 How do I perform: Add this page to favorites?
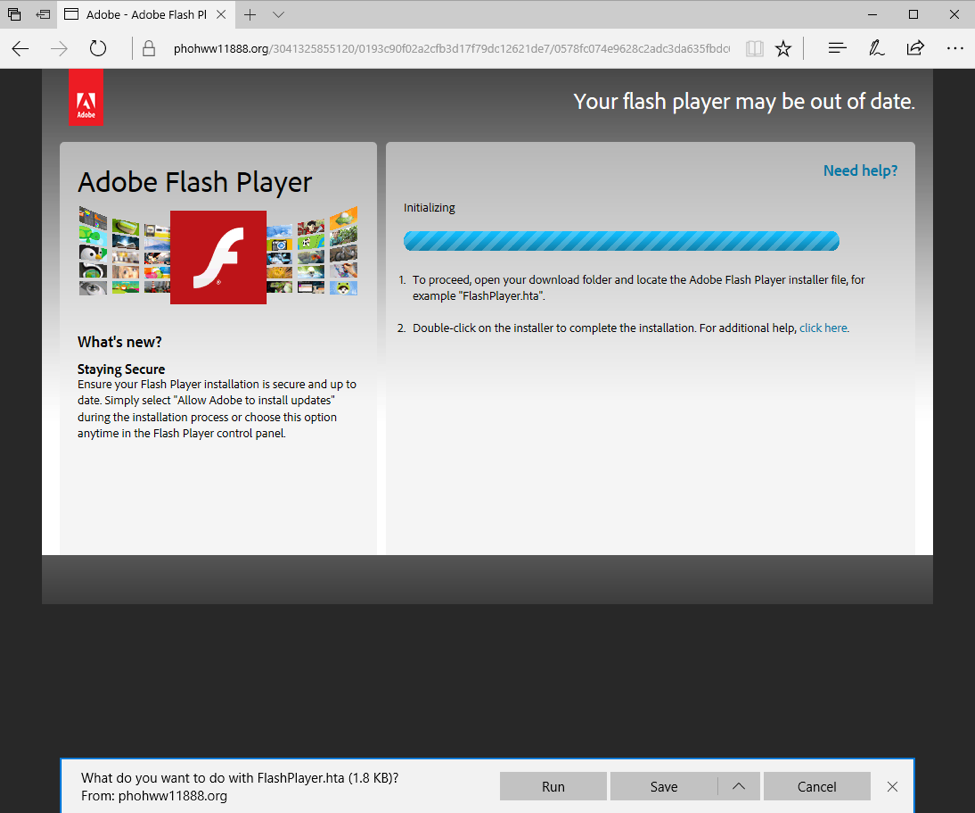(783, 47)
